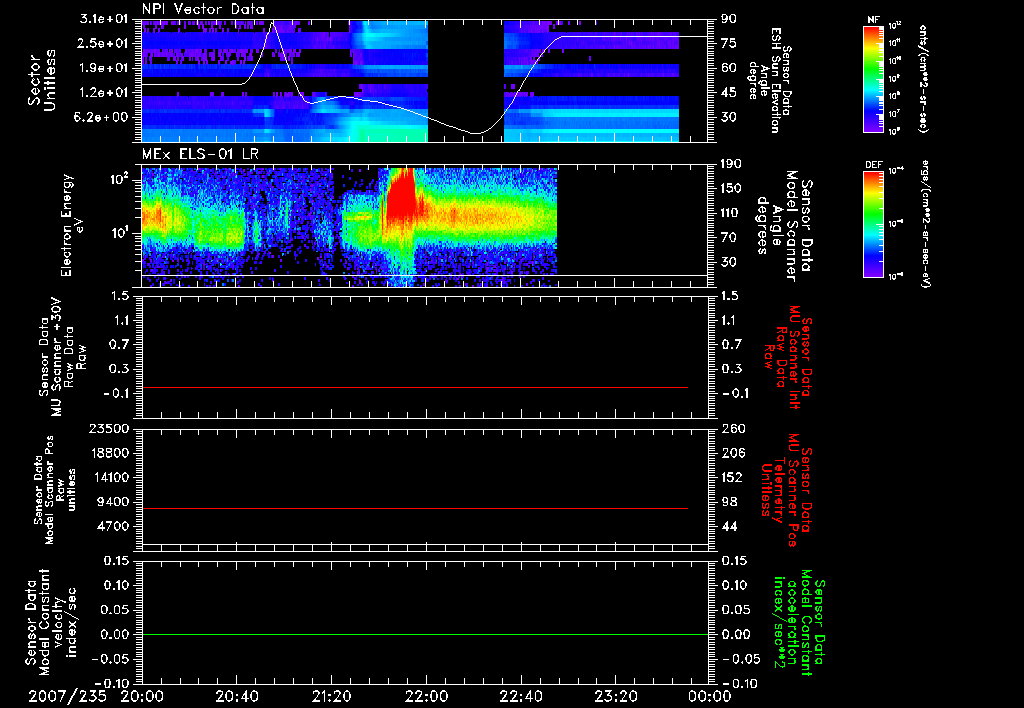Click the NF color bar legend
This screenshot has width=1024, height=708.
pos(873,78)
